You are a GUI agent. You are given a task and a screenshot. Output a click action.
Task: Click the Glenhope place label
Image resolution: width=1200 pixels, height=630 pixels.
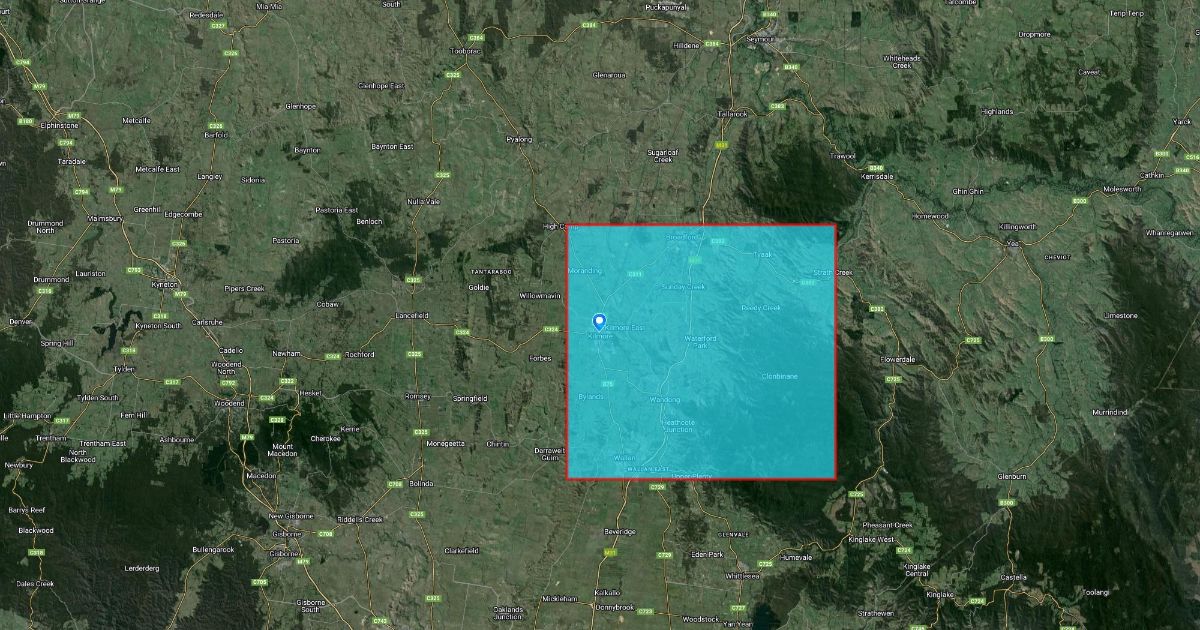pos(300,105)
